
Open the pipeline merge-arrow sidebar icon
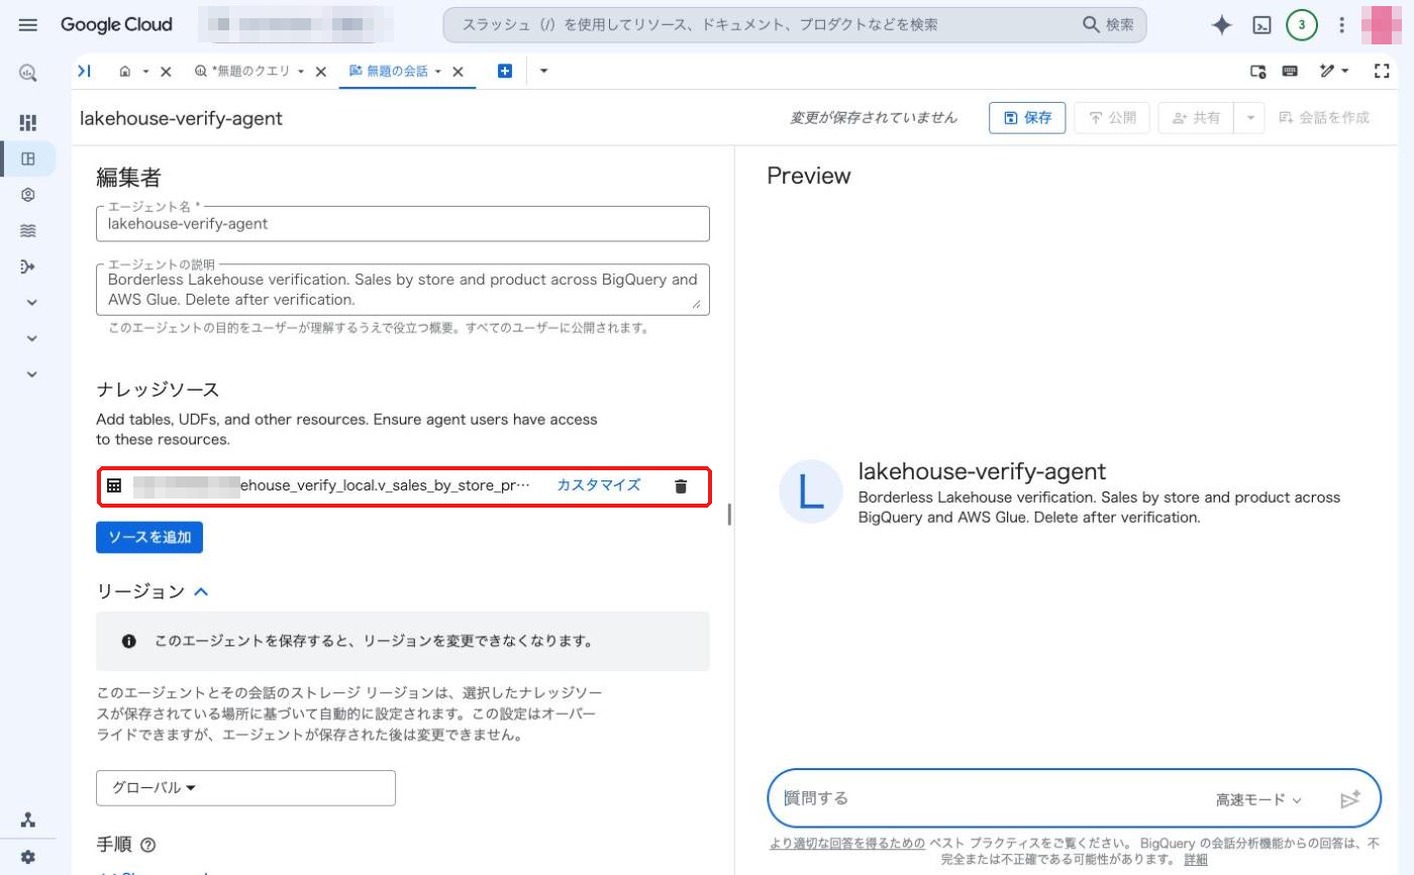[x=28, y=267]
